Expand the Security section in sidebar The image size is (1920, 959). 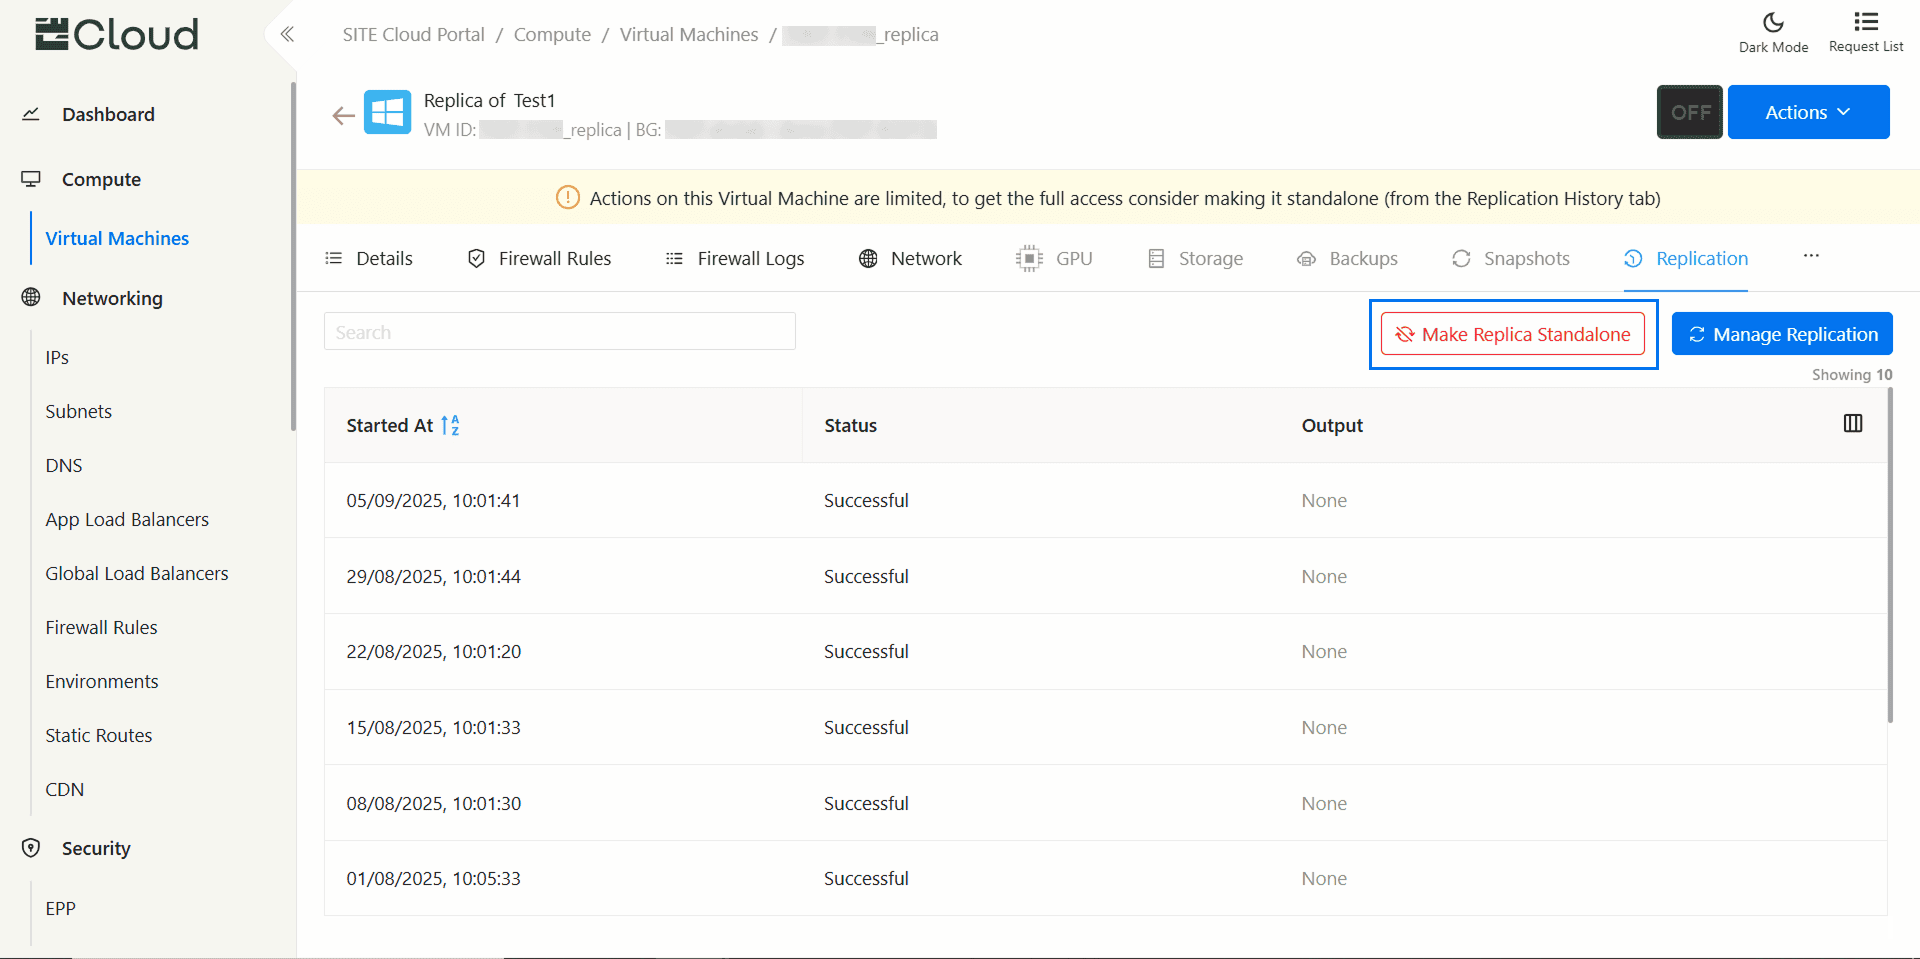[96, 849]
